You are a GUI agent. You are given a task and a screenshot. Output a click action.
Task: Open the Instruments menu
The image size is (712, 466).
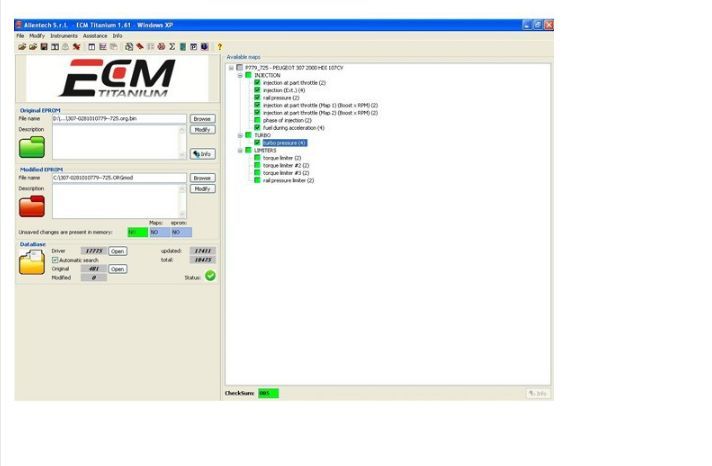(x=64, y=35)
